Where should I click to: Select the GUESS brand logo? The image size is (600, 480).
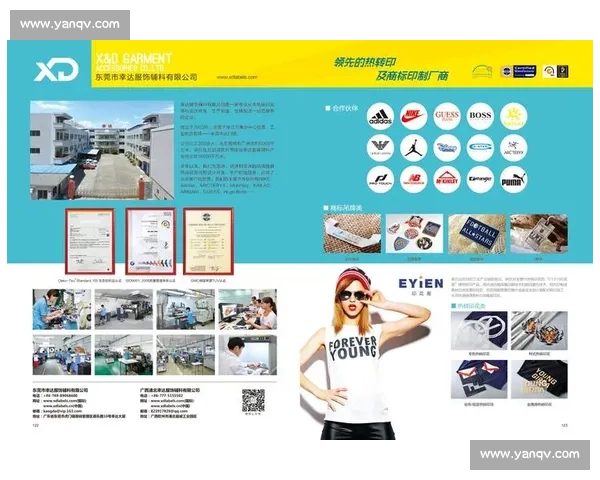(x=446, y=117)
